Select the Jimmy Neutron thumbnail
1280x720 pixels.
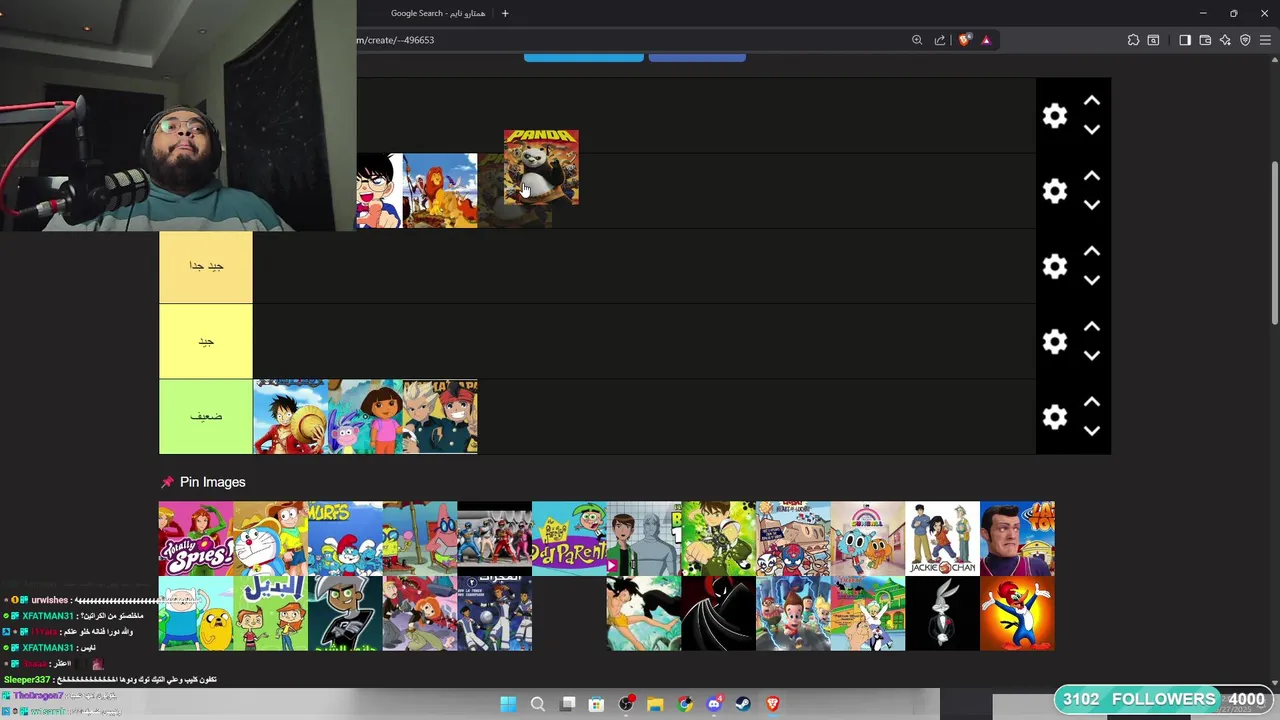click(x=793, y=613)
